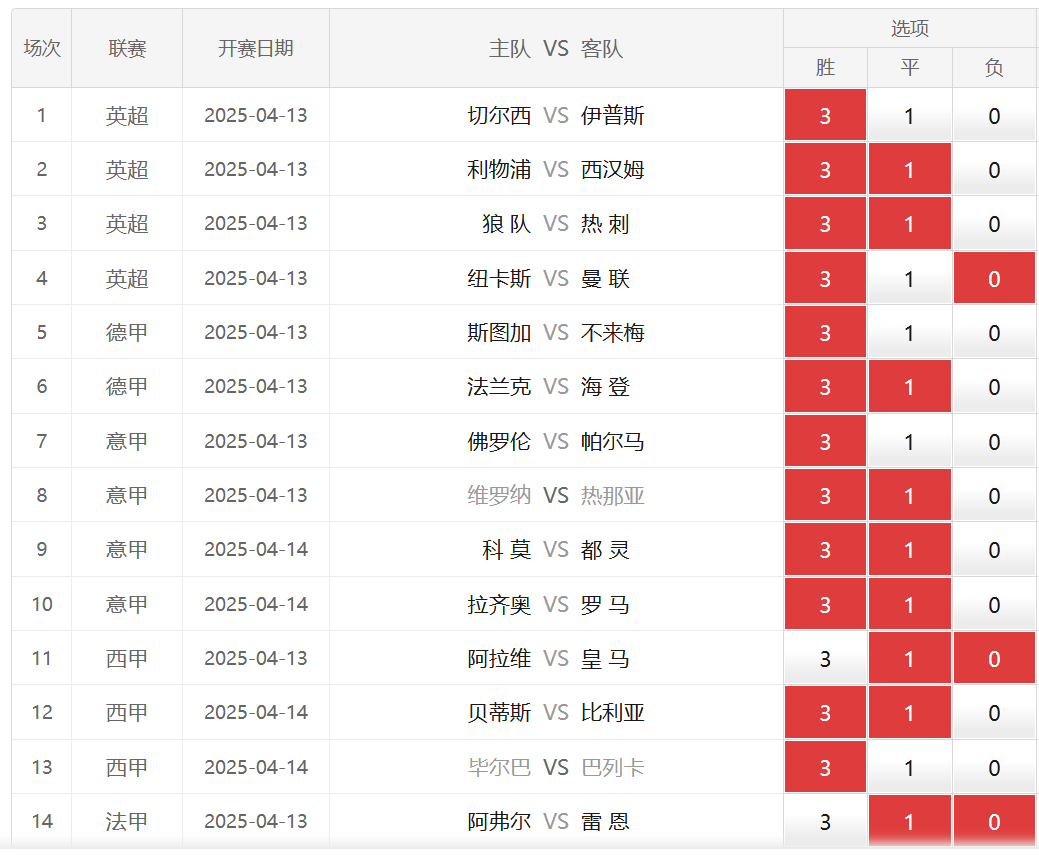
Task: Click the 开赛日期 column header
Action: 256,48
